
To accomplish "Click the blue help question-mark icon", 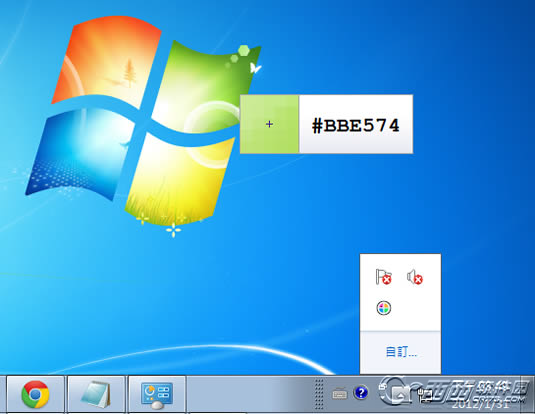I will coord(361,393).
